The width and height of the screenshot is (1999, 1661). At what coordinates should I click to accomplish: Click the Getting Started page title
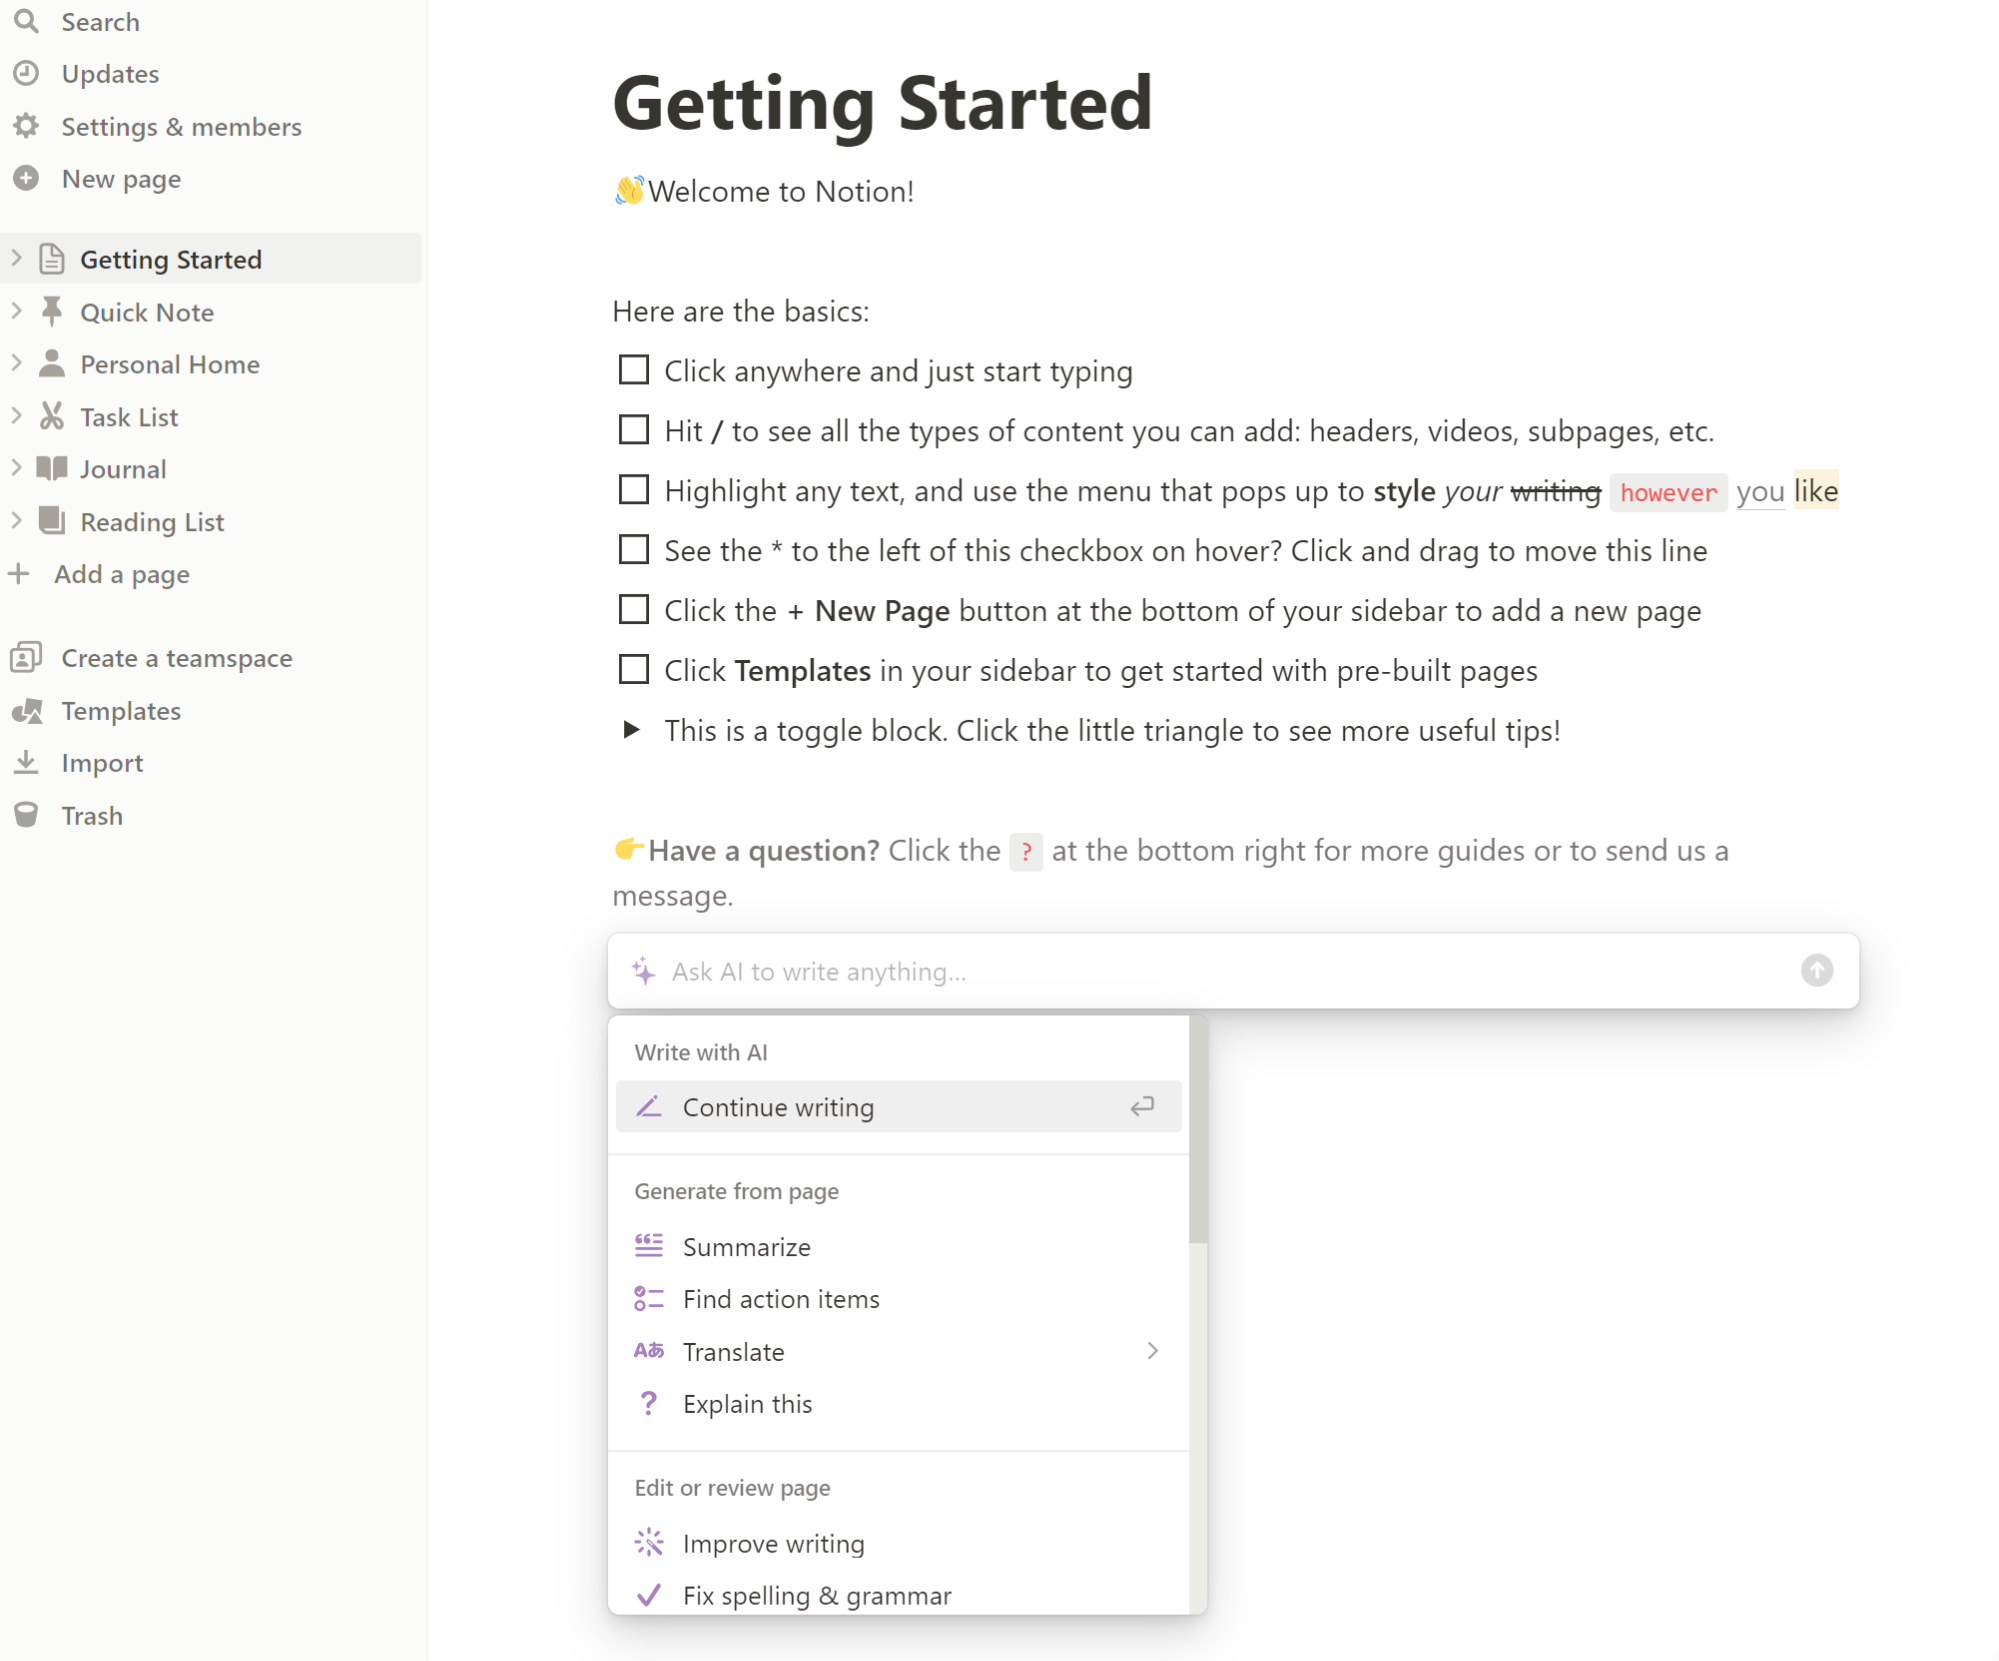pyautogui.click(x=882, y=103)
